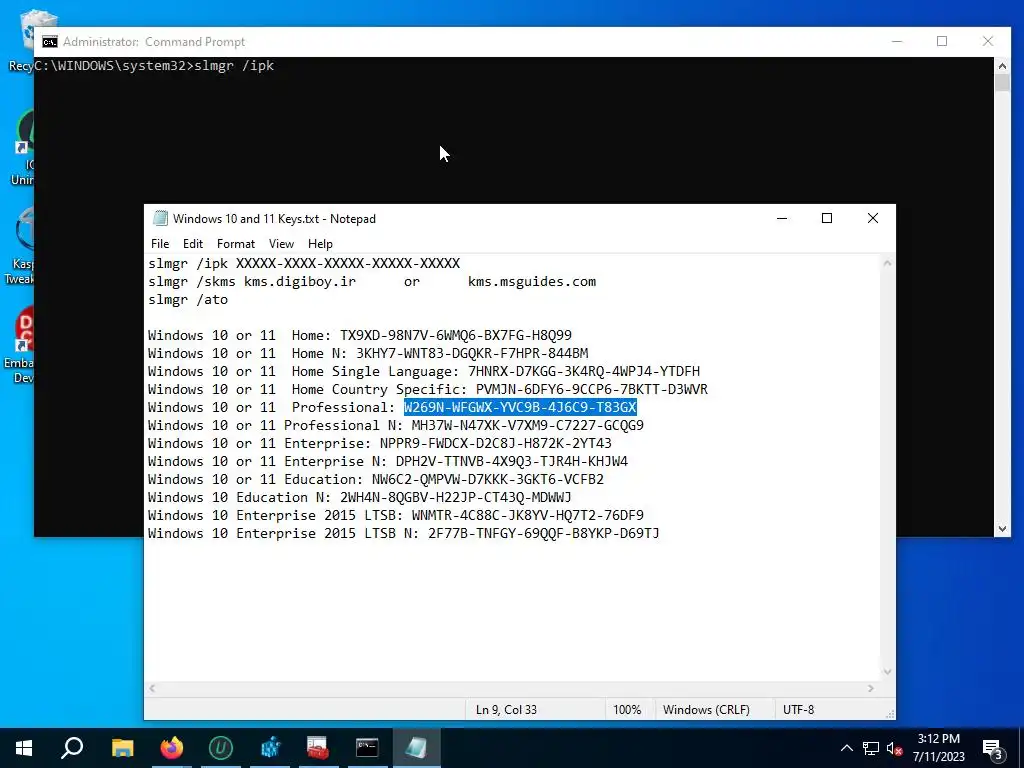Open taskbar Search magnifier
Image resolution: width=1024 pixels, height=768 pixels.
72,748
